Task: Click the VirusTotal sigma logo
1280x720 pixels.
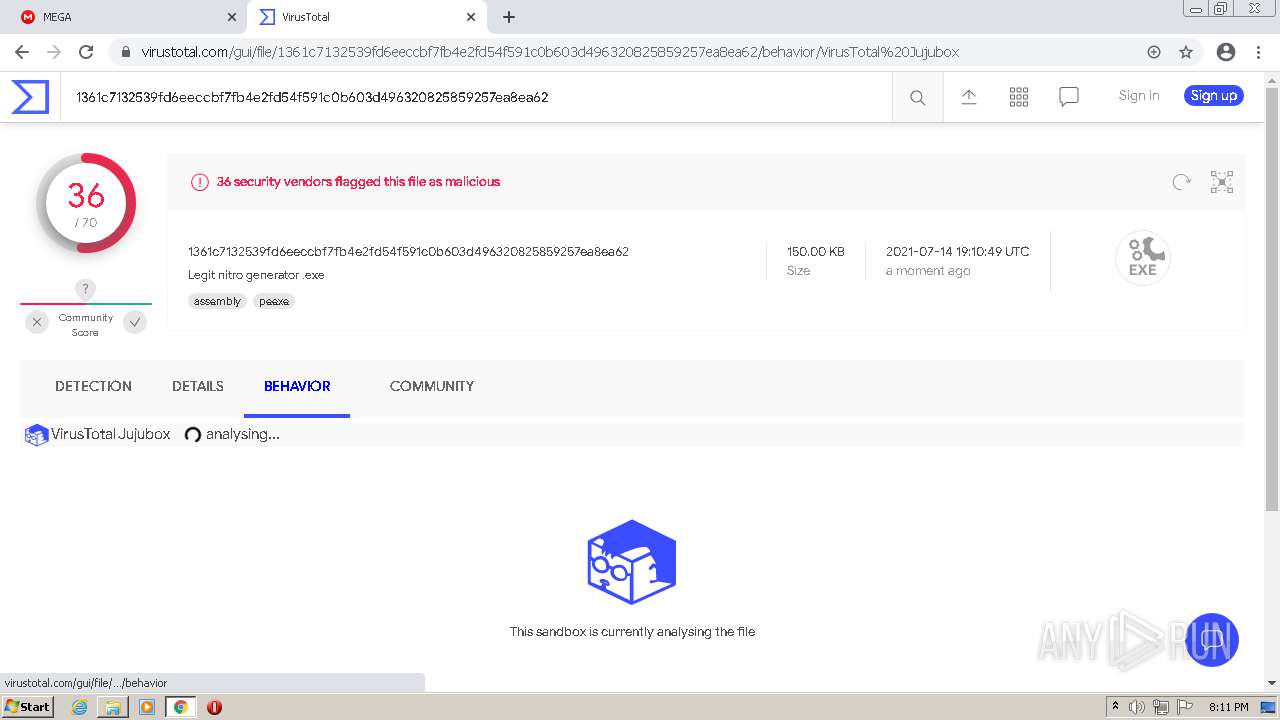Action: tap(30, 97)
